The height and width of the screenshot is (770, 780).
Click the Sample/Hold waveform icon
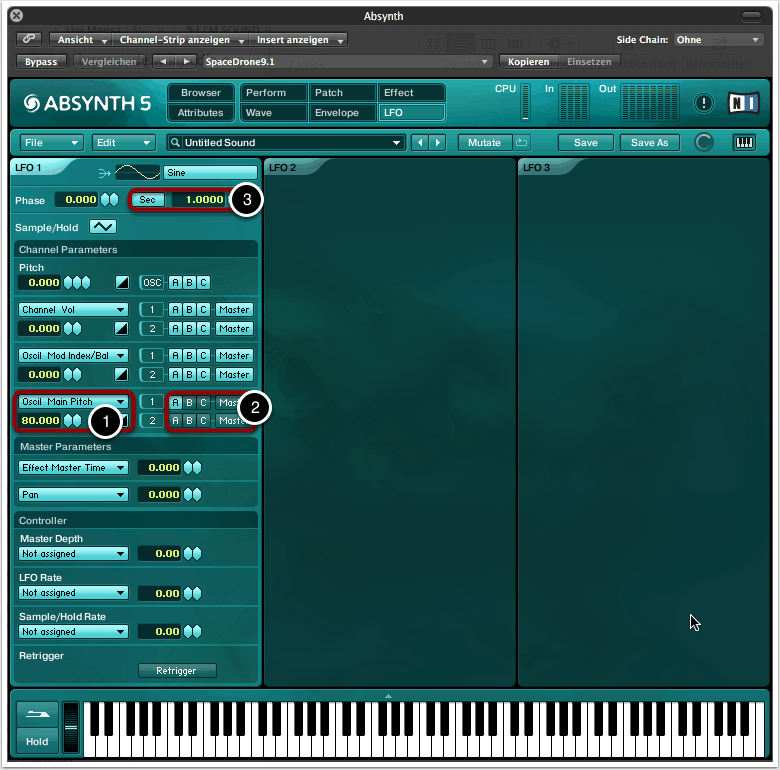click(x=102, y=227)
